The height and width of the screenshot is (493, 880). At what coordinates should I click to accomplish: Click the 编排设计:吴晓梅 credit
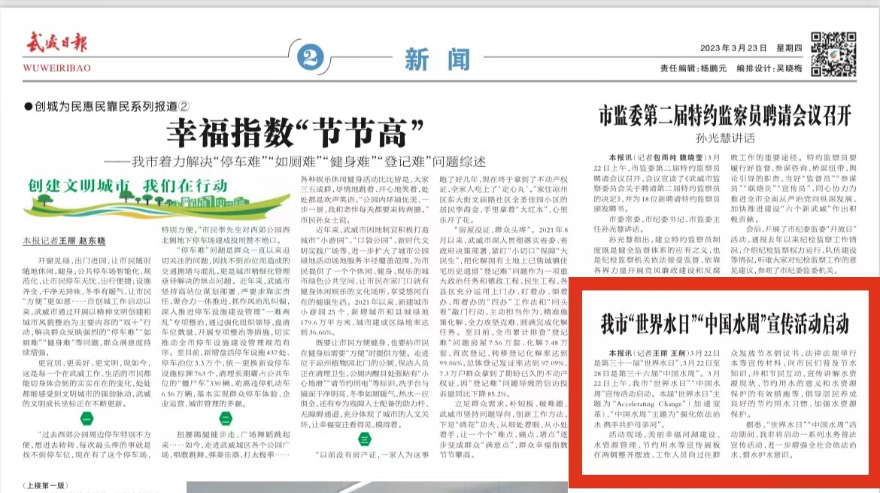tap(769, 68)
